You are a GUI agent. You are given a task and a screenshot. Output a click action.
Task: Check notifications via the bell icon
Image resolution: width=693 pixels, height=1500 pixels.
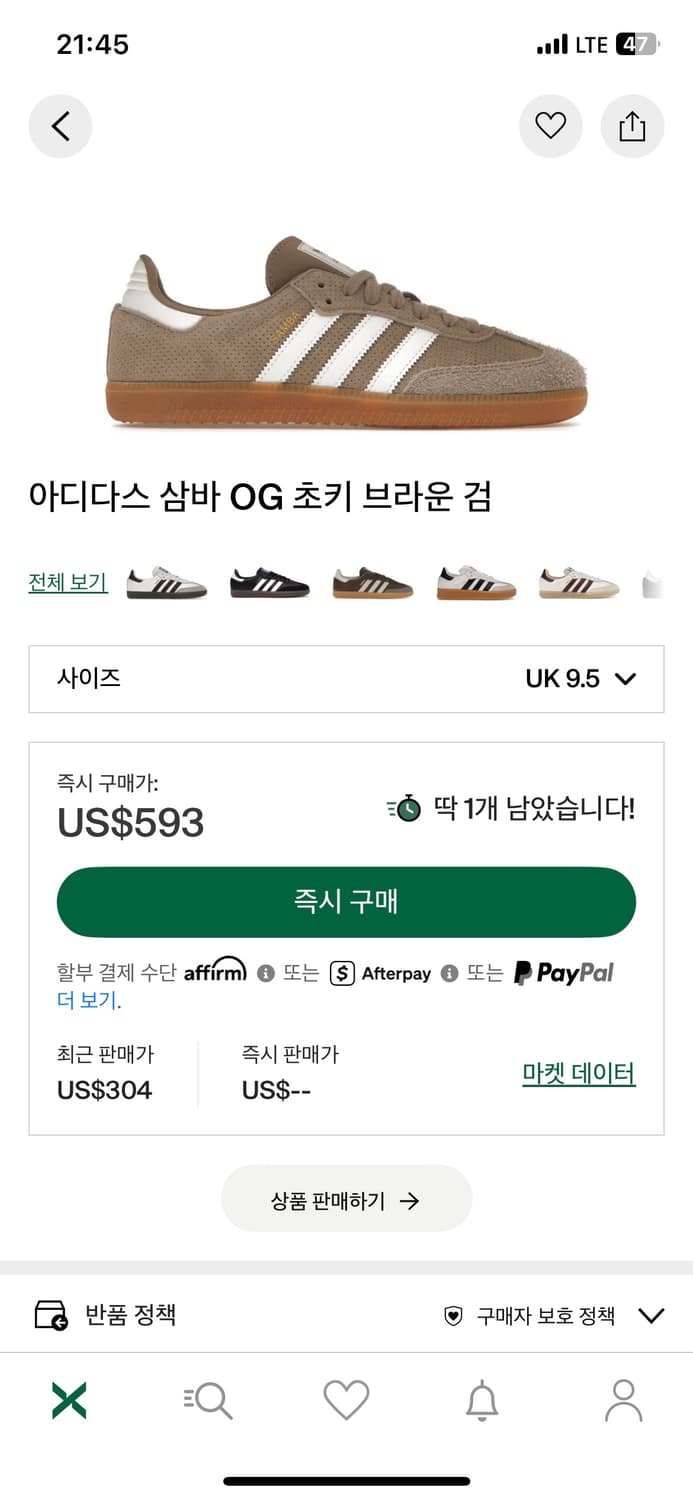[485, 1400]
